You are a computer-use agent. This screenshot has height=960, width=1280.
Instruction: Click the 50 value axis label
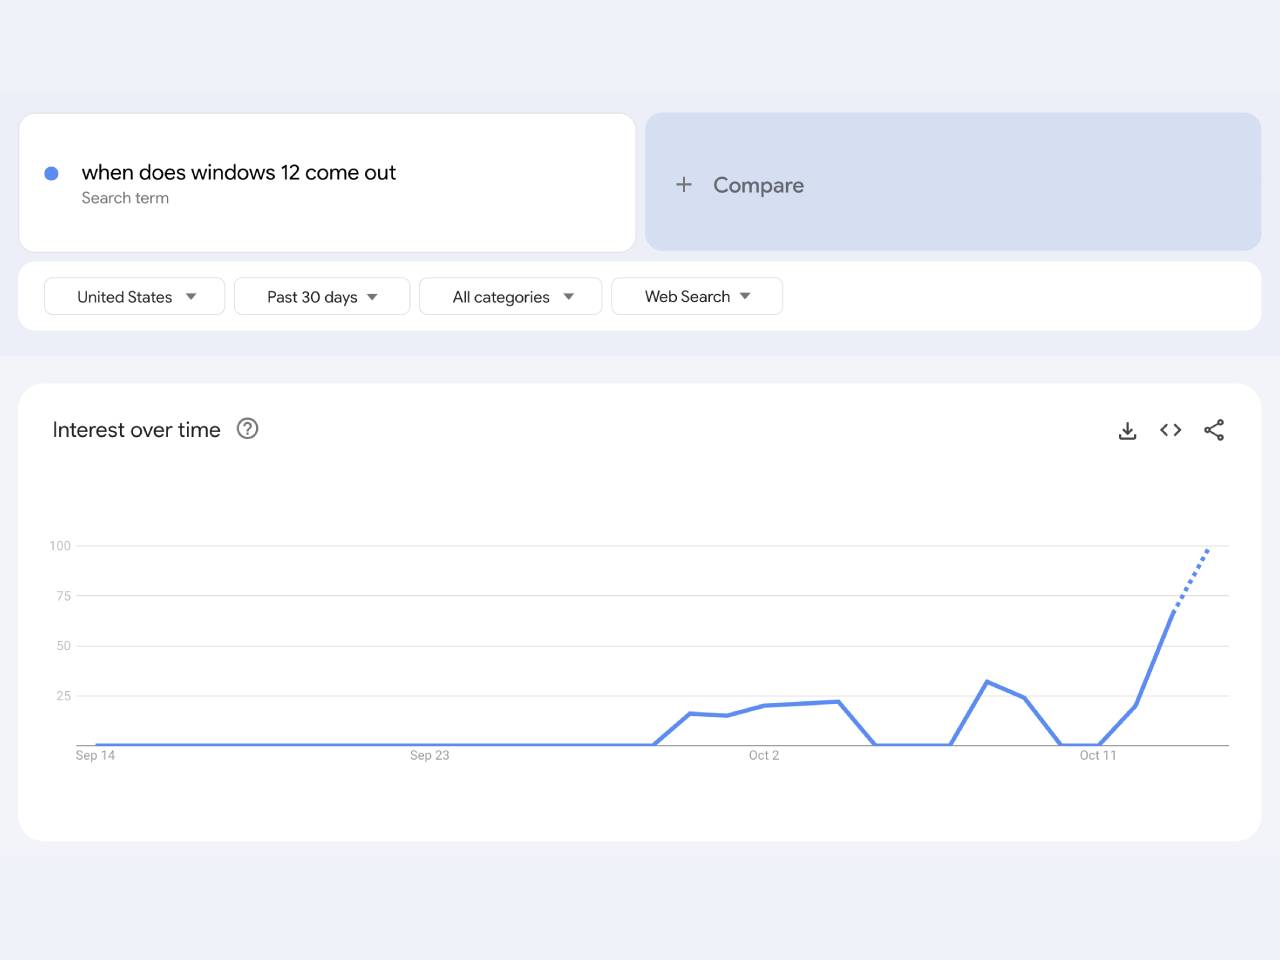[x=63, y=646]
